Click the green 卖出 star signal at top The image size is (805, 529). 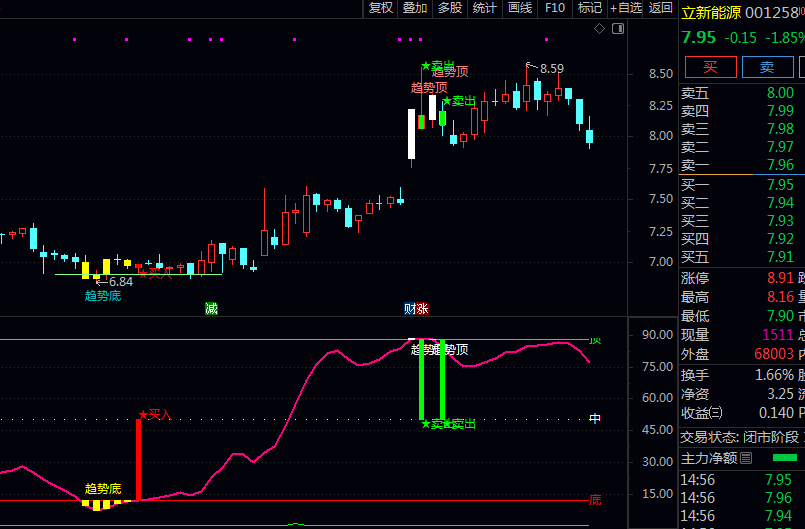pos(438,65)
